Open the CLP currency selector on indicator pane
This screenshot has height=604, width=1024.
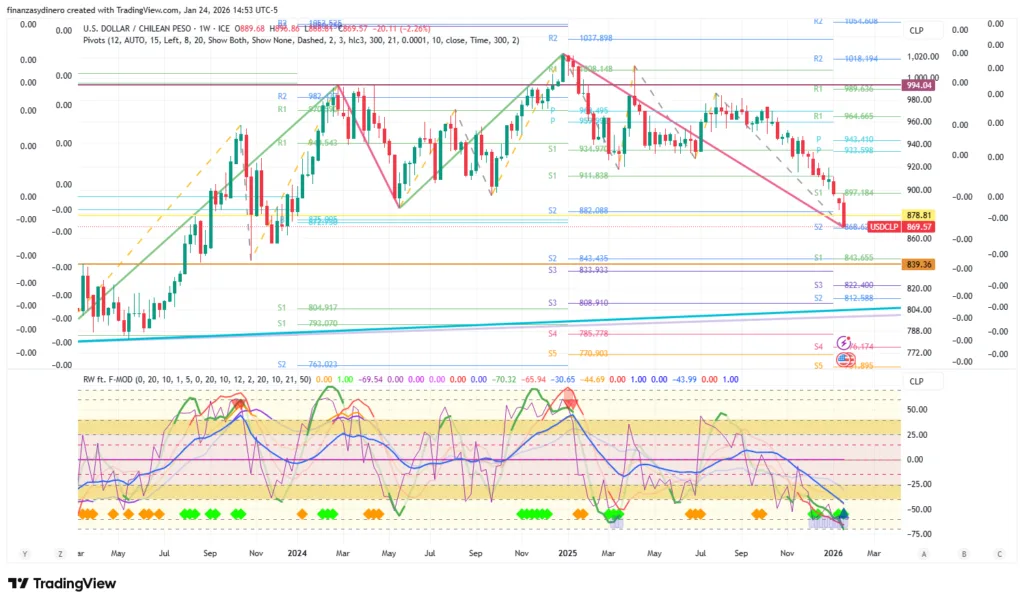coord(916,380)
